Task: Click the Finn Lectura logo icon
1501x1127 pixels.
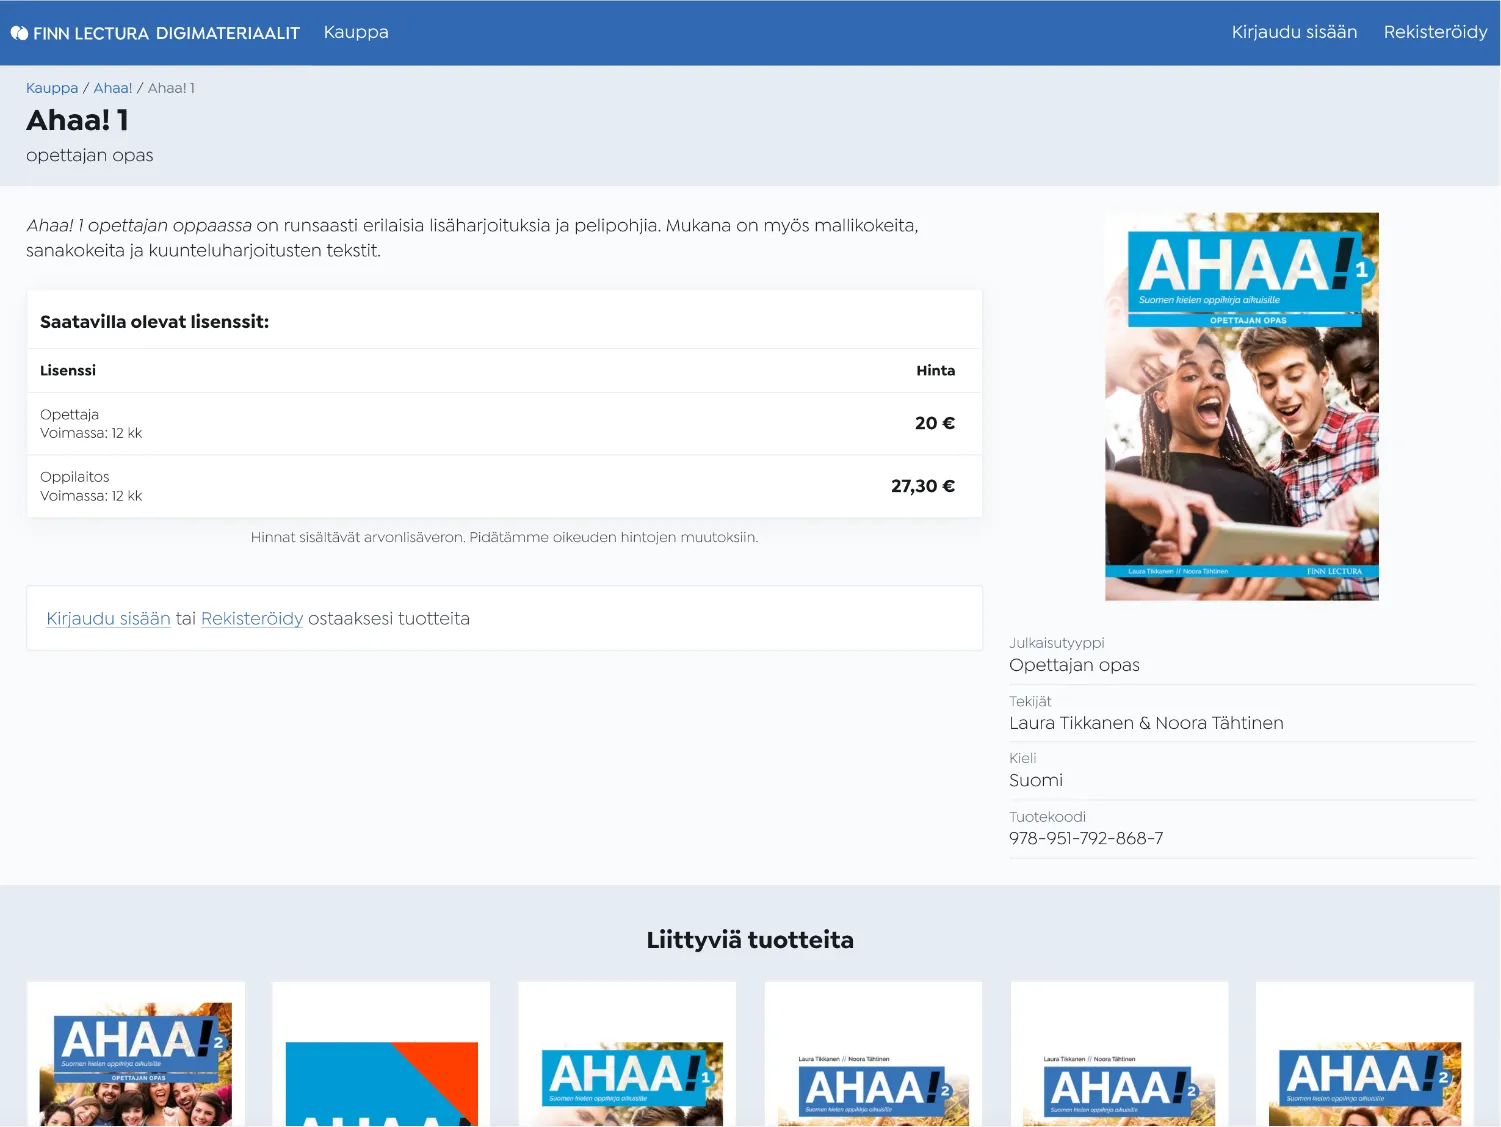Action: pyautogui.click(x=19, y=33)
